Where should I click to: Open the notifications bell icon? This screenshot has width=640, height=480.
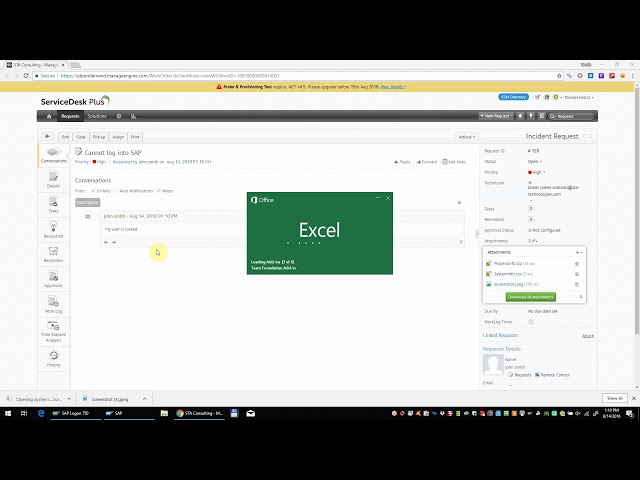point(520,116)
